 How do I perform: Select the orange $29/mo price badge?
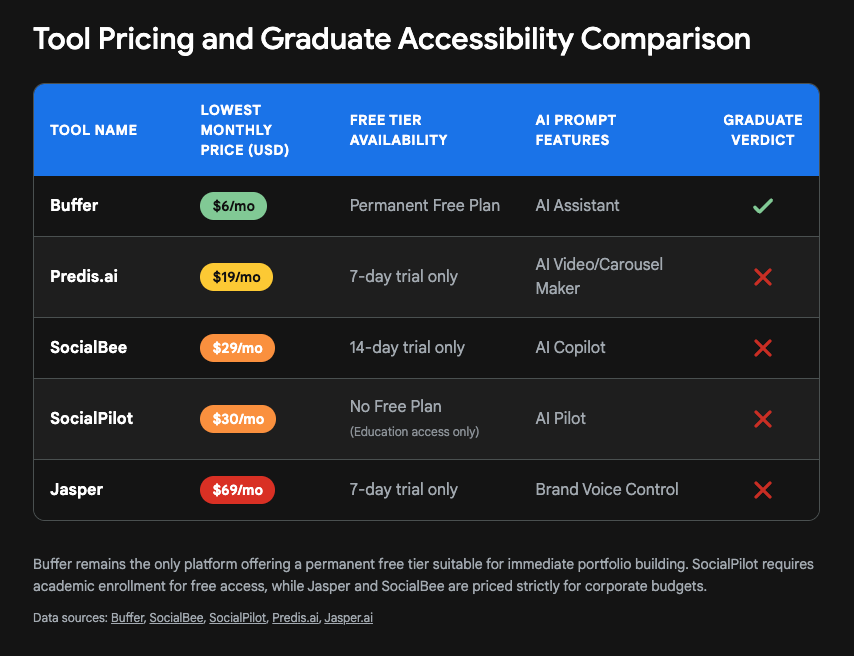tap(237, 348)
